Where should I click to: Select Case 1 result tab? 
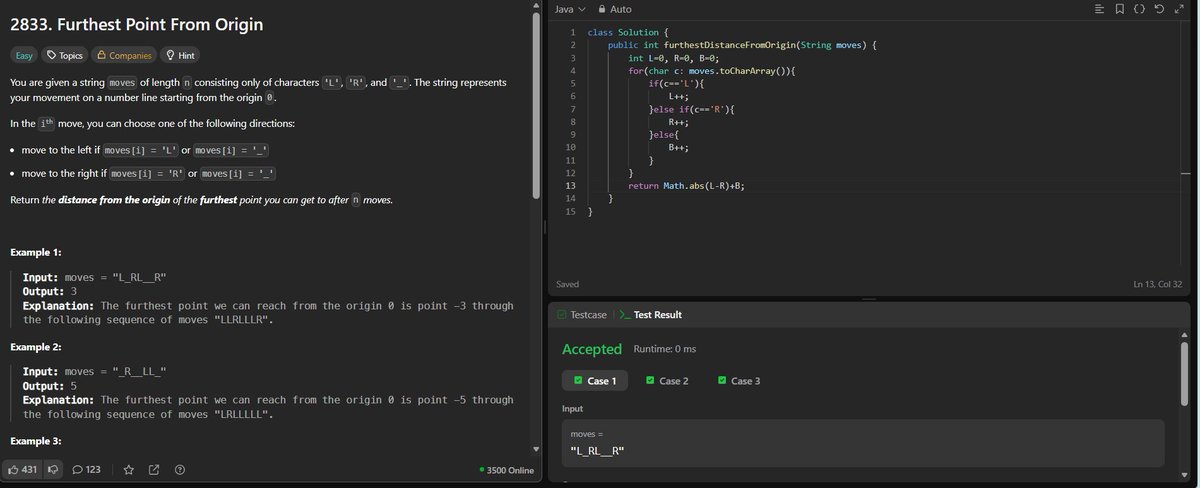595,381
